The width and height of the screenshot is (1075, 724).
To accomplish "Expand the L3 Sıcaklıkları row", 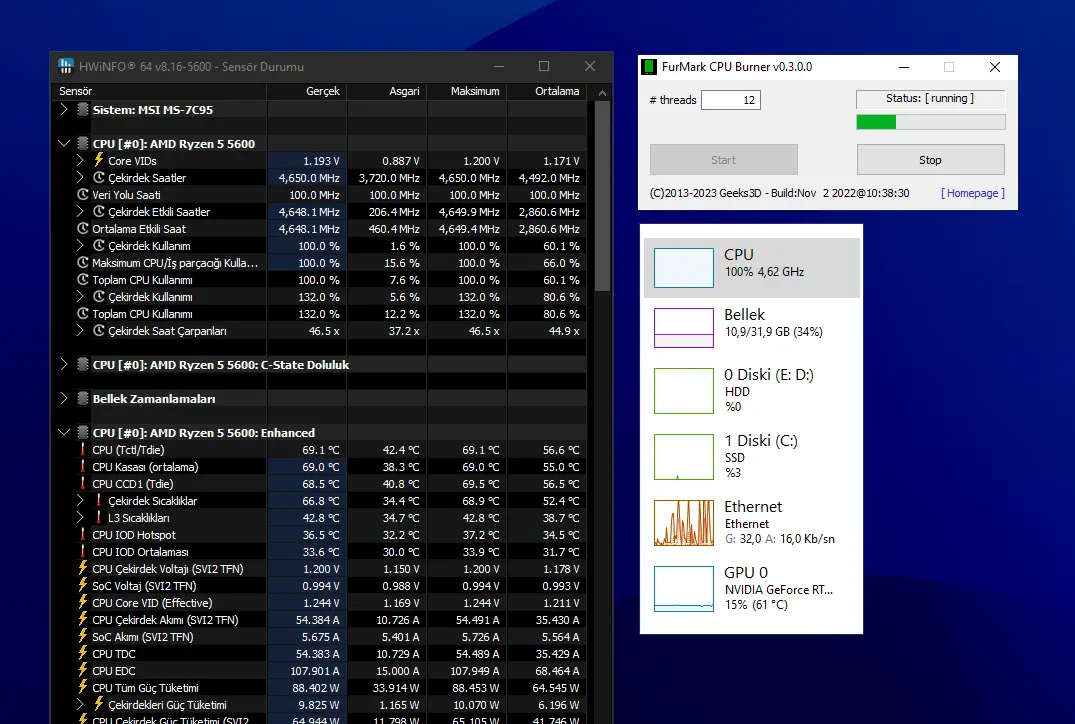I will pyautogui.click(x=80, y=518).
